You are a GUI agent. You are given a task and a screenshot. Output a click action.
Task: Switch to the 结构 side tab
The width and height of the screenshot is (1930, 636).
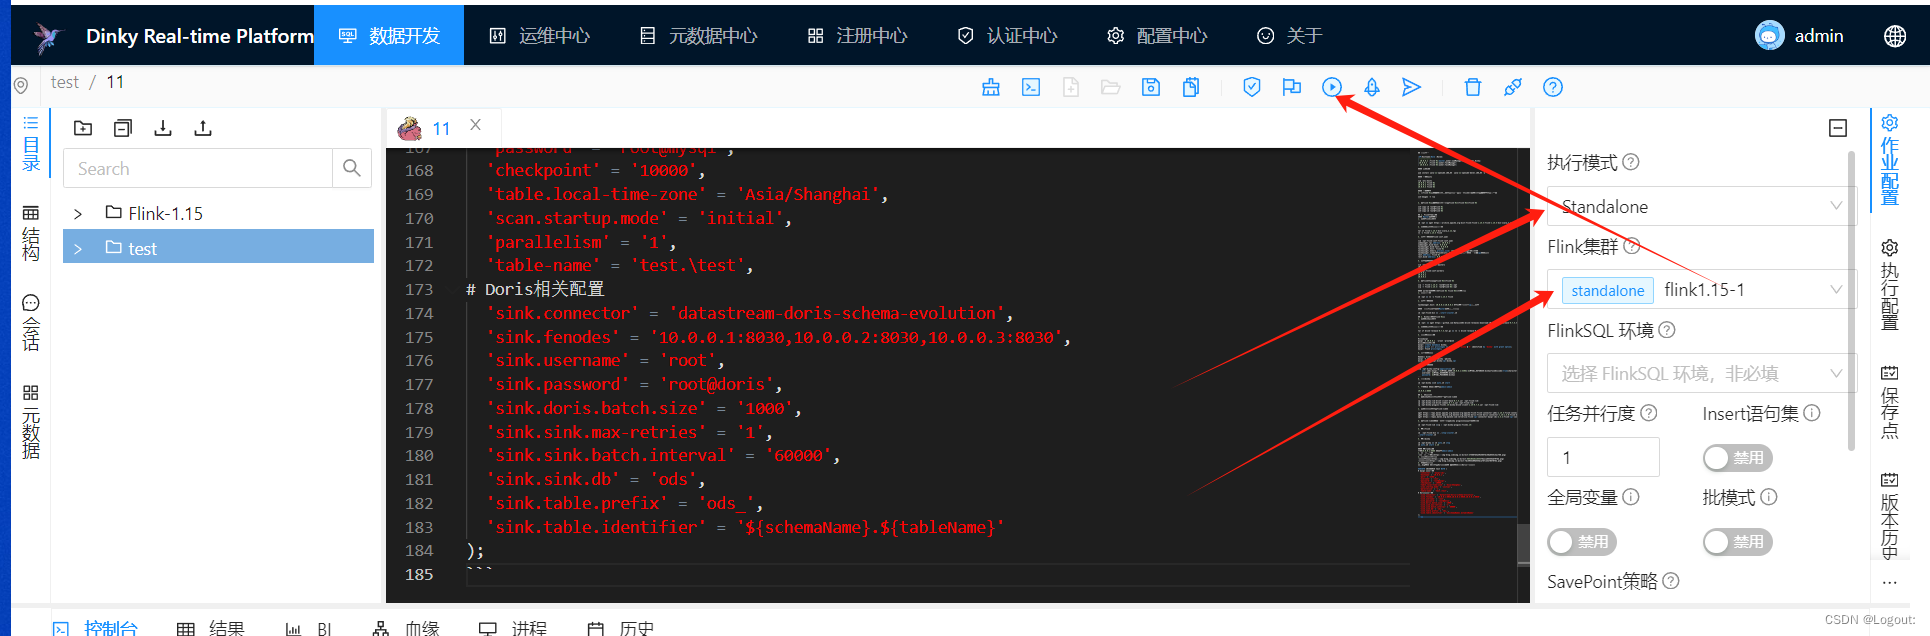click(31, 233)
